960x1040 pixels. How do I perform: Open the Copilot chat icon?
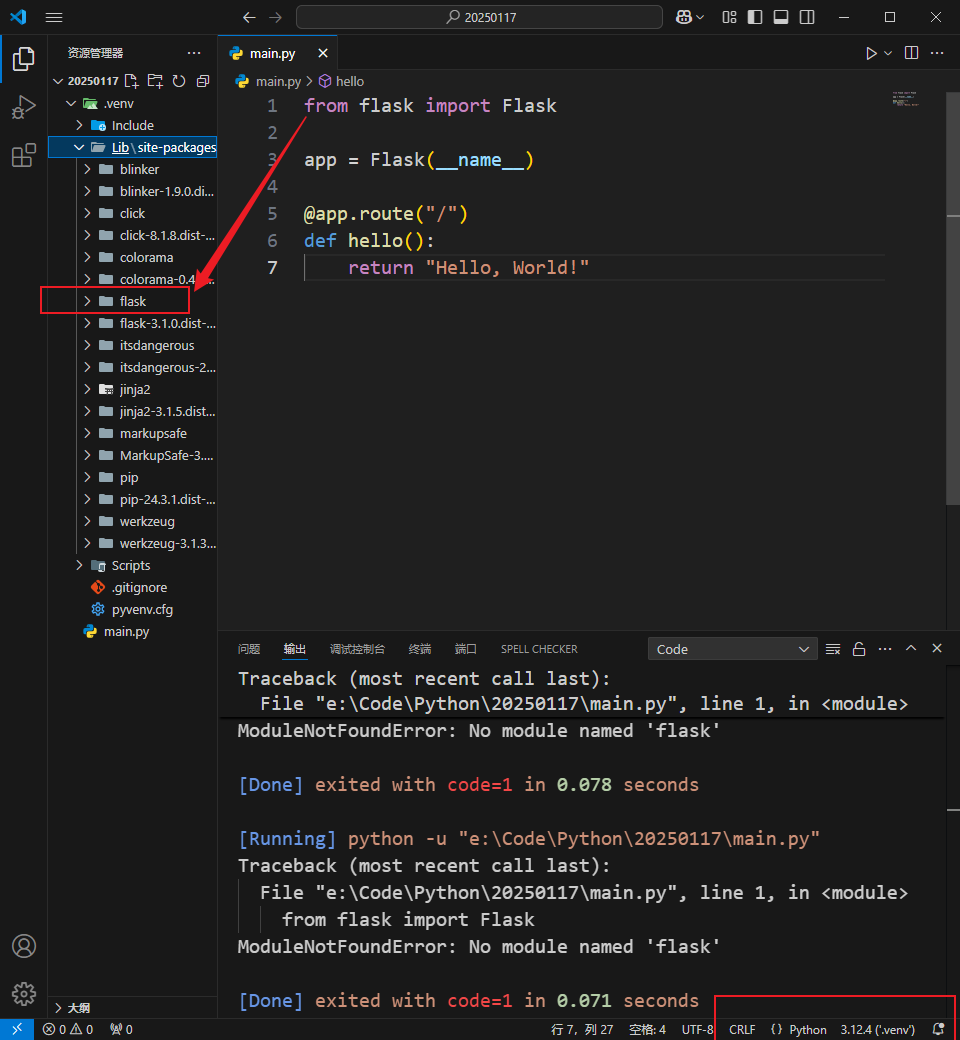[683, 17]
